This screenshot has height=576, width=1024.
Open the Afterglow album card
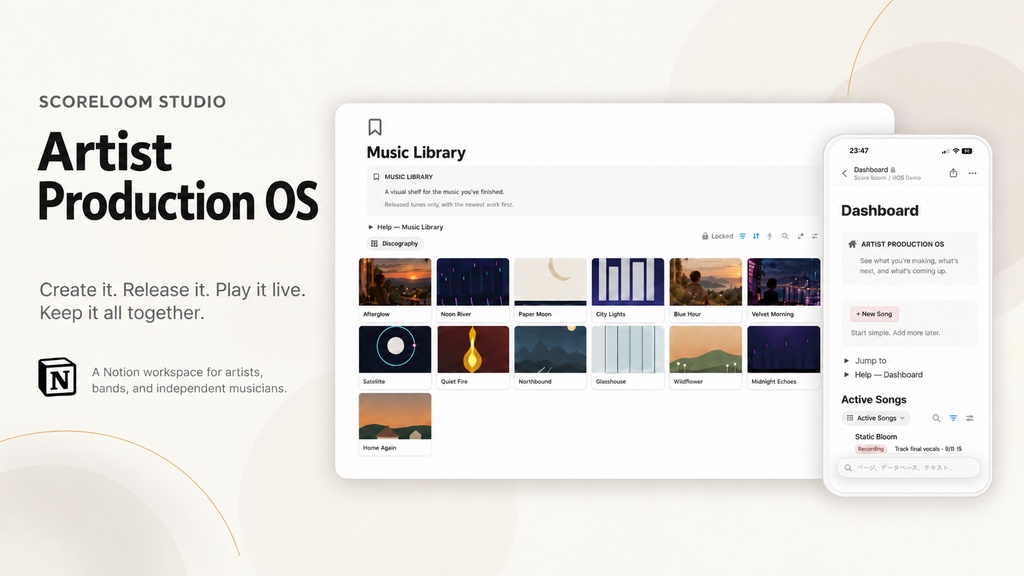(x=395, y=289)
